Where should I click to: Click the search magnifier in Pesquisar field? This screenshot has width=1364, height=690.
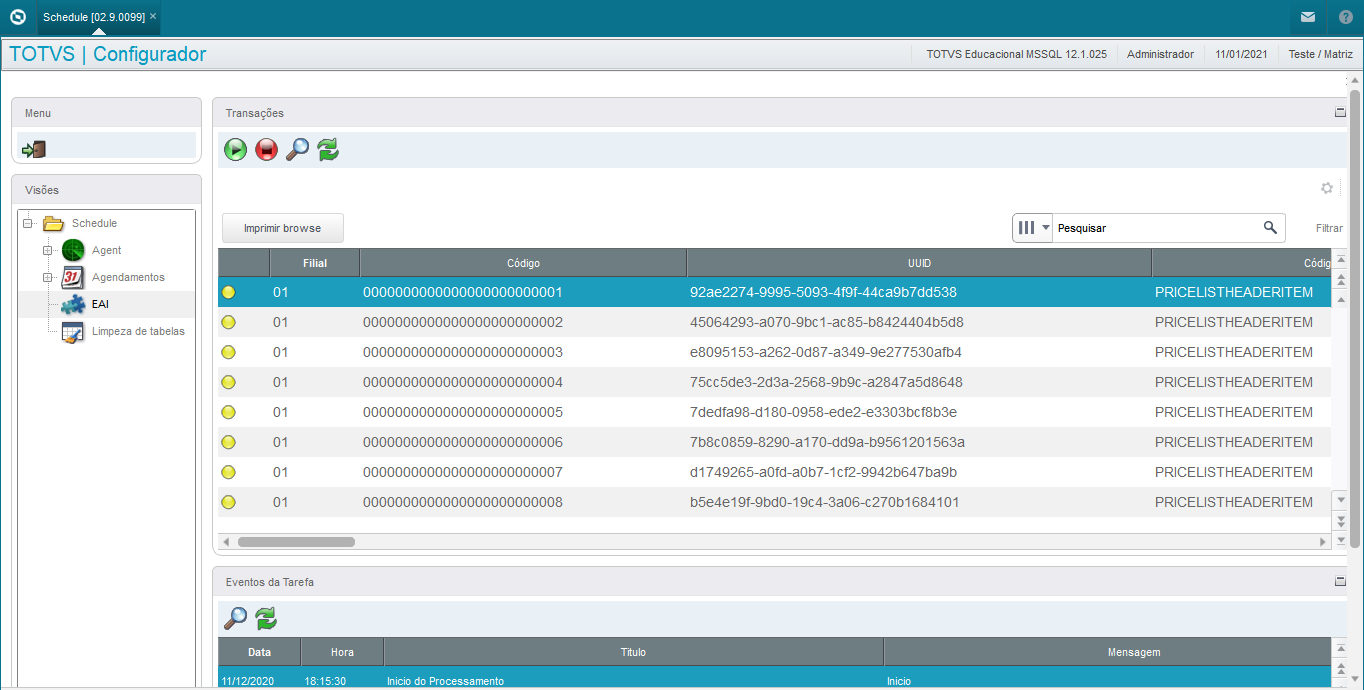pos(1270,228)
